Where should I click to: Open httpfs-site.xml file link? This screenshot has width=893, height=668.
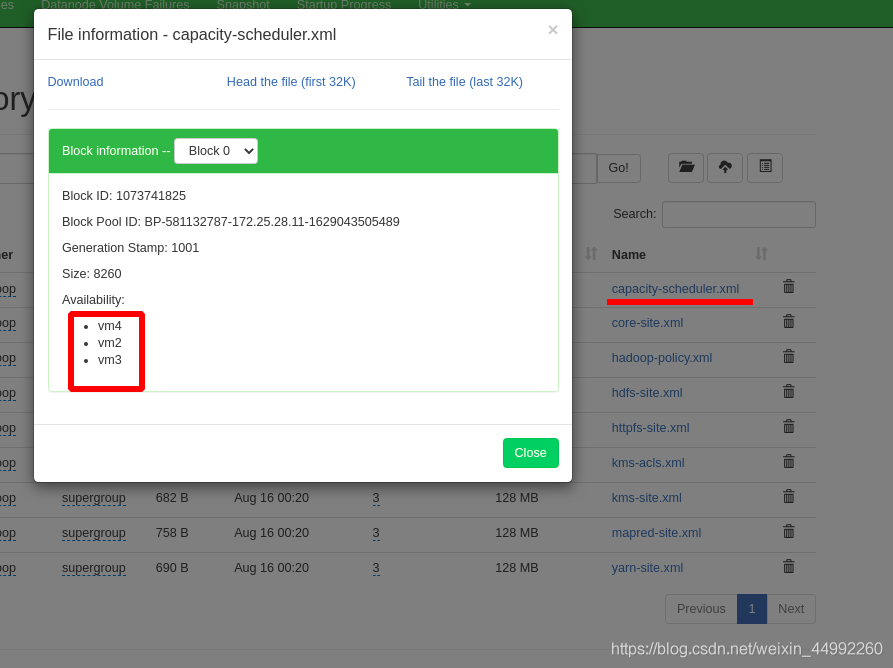point(650,428)
